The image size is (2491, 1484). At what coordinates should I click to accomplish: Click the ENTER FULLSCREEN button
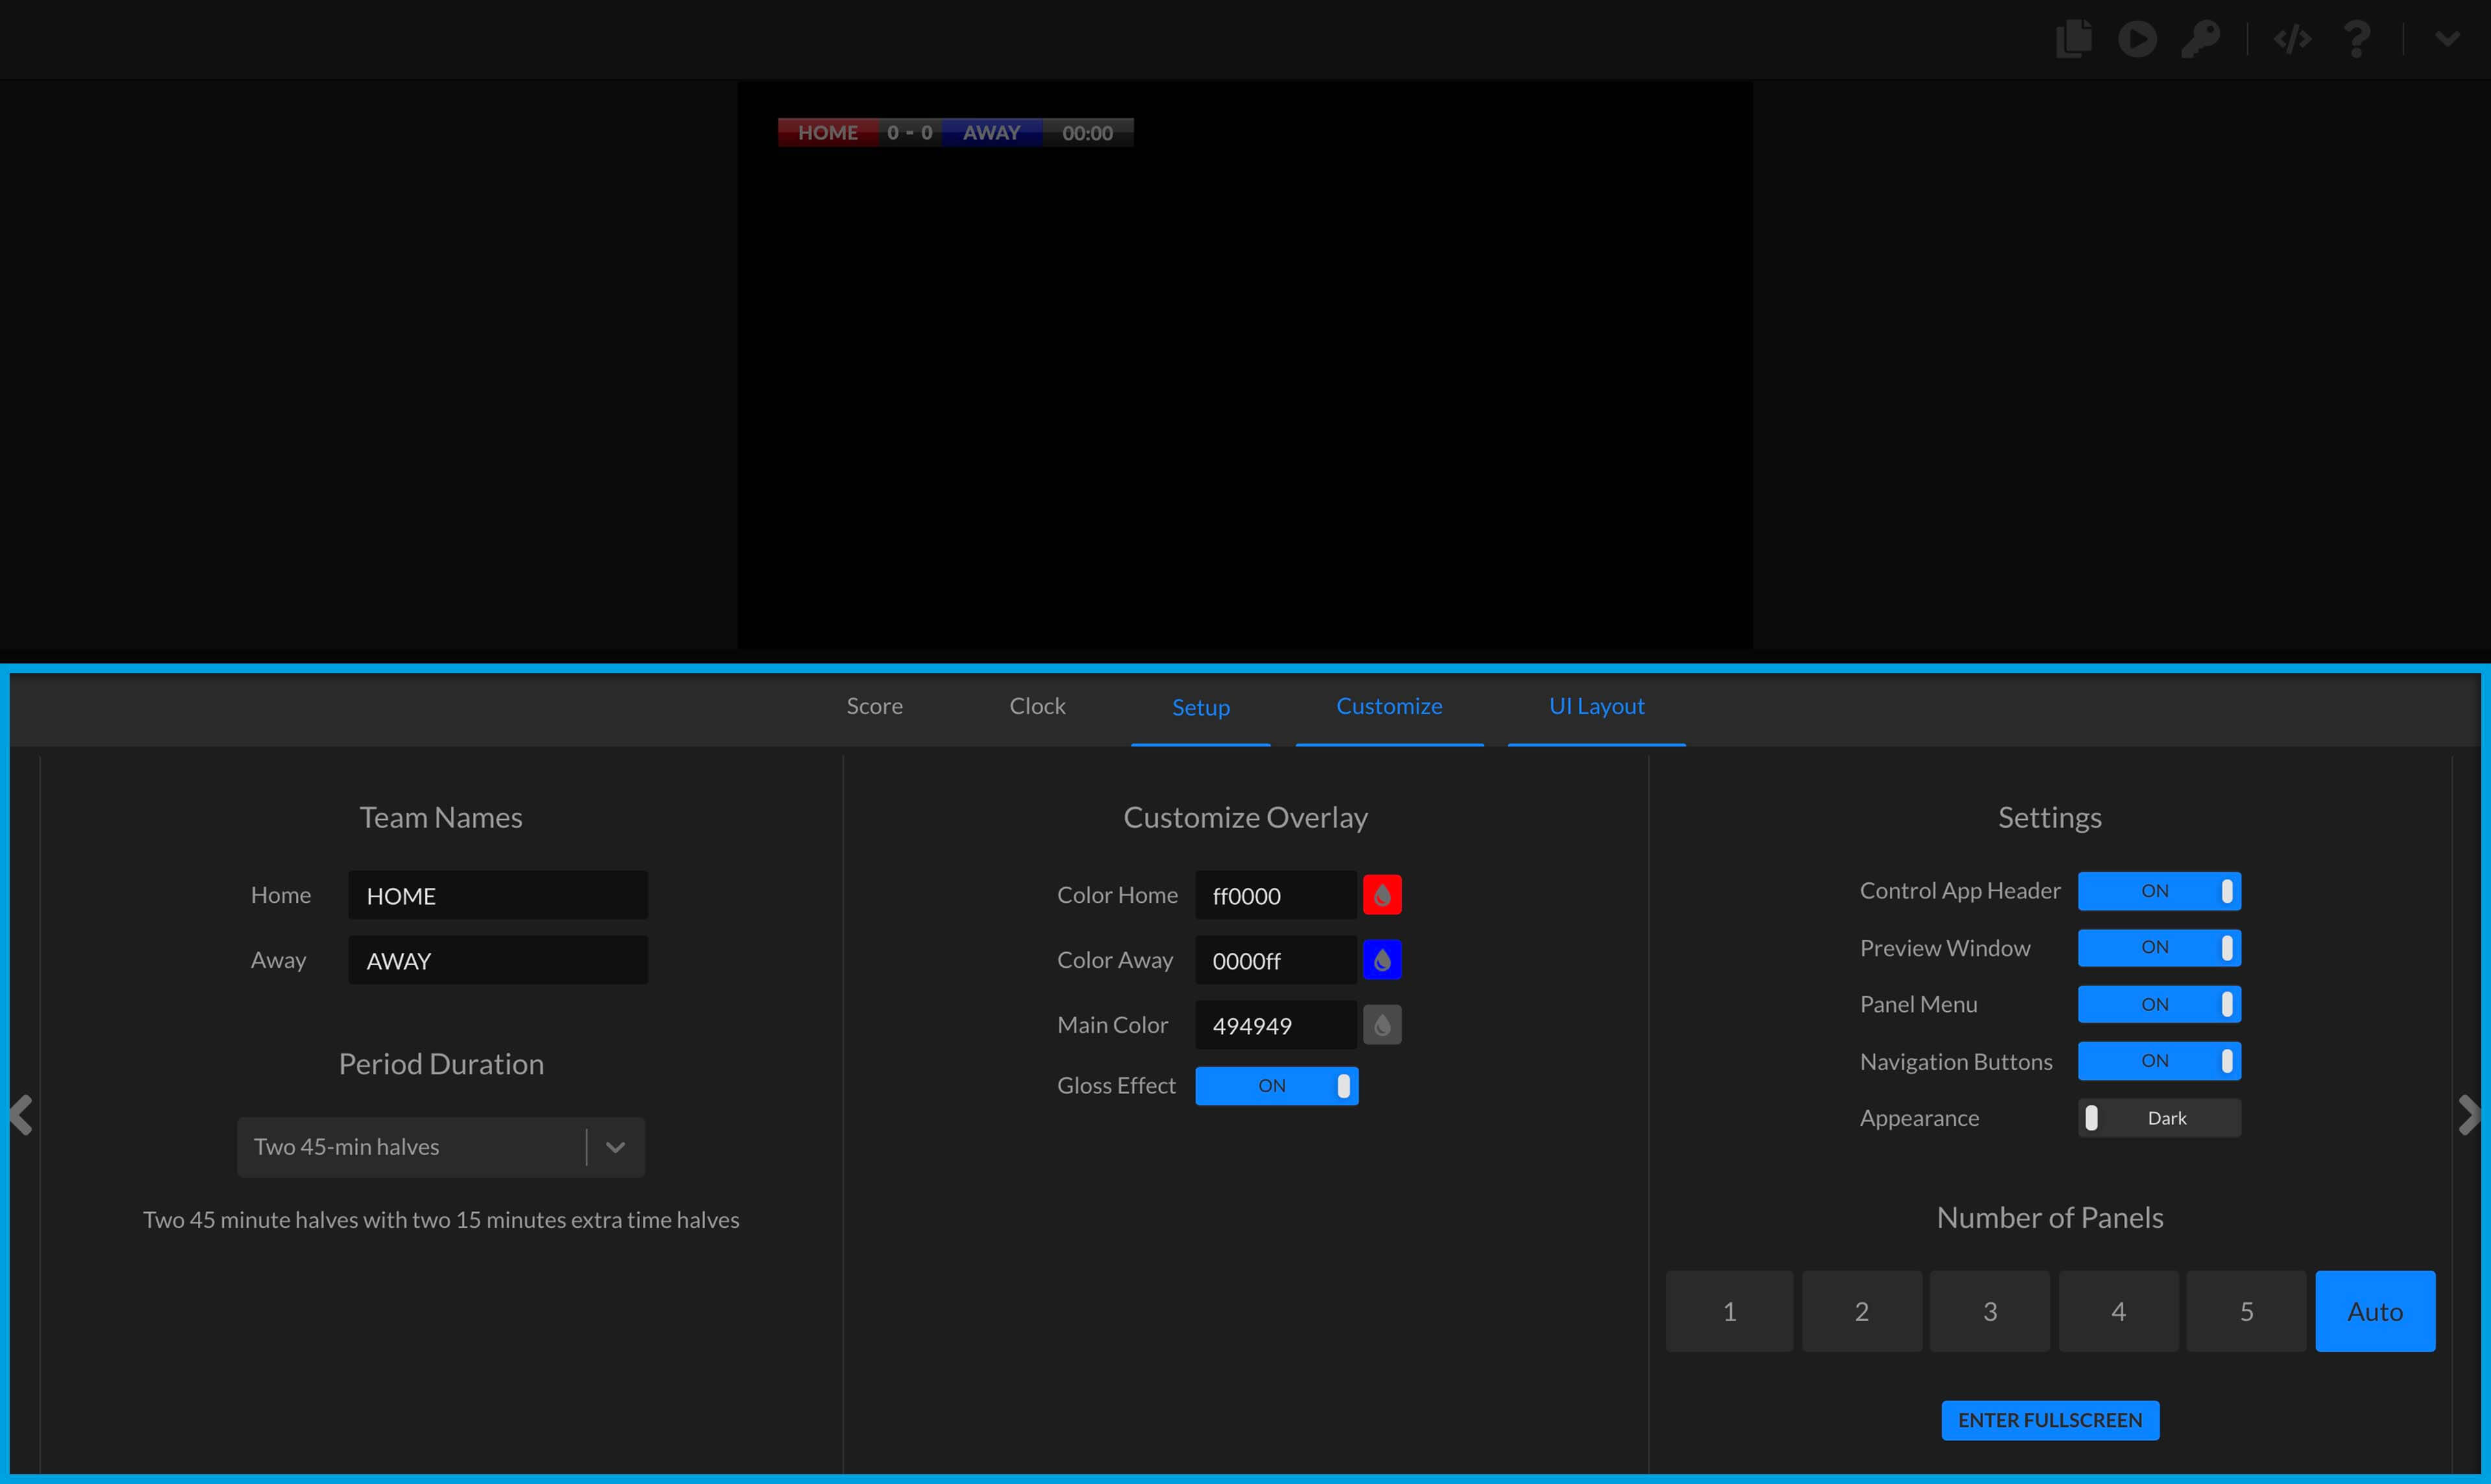2050,1420
